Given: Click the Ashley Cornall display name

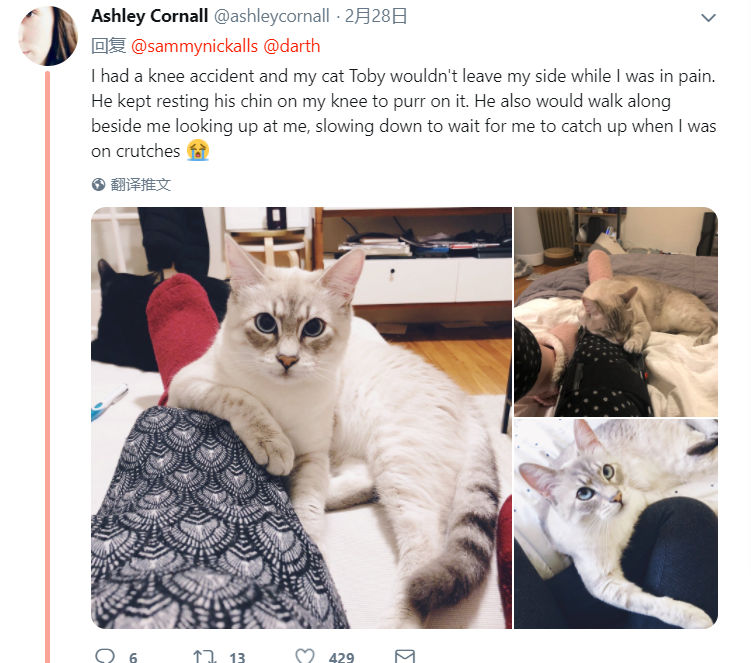Looking at the screenshot, I should pos(149,16).
